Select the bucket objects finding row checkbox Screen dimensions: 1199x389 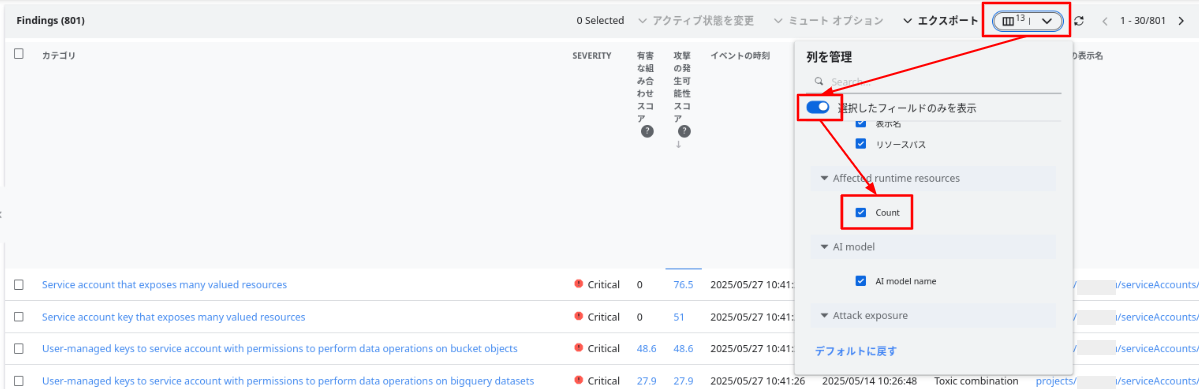[x=19, y=348]
